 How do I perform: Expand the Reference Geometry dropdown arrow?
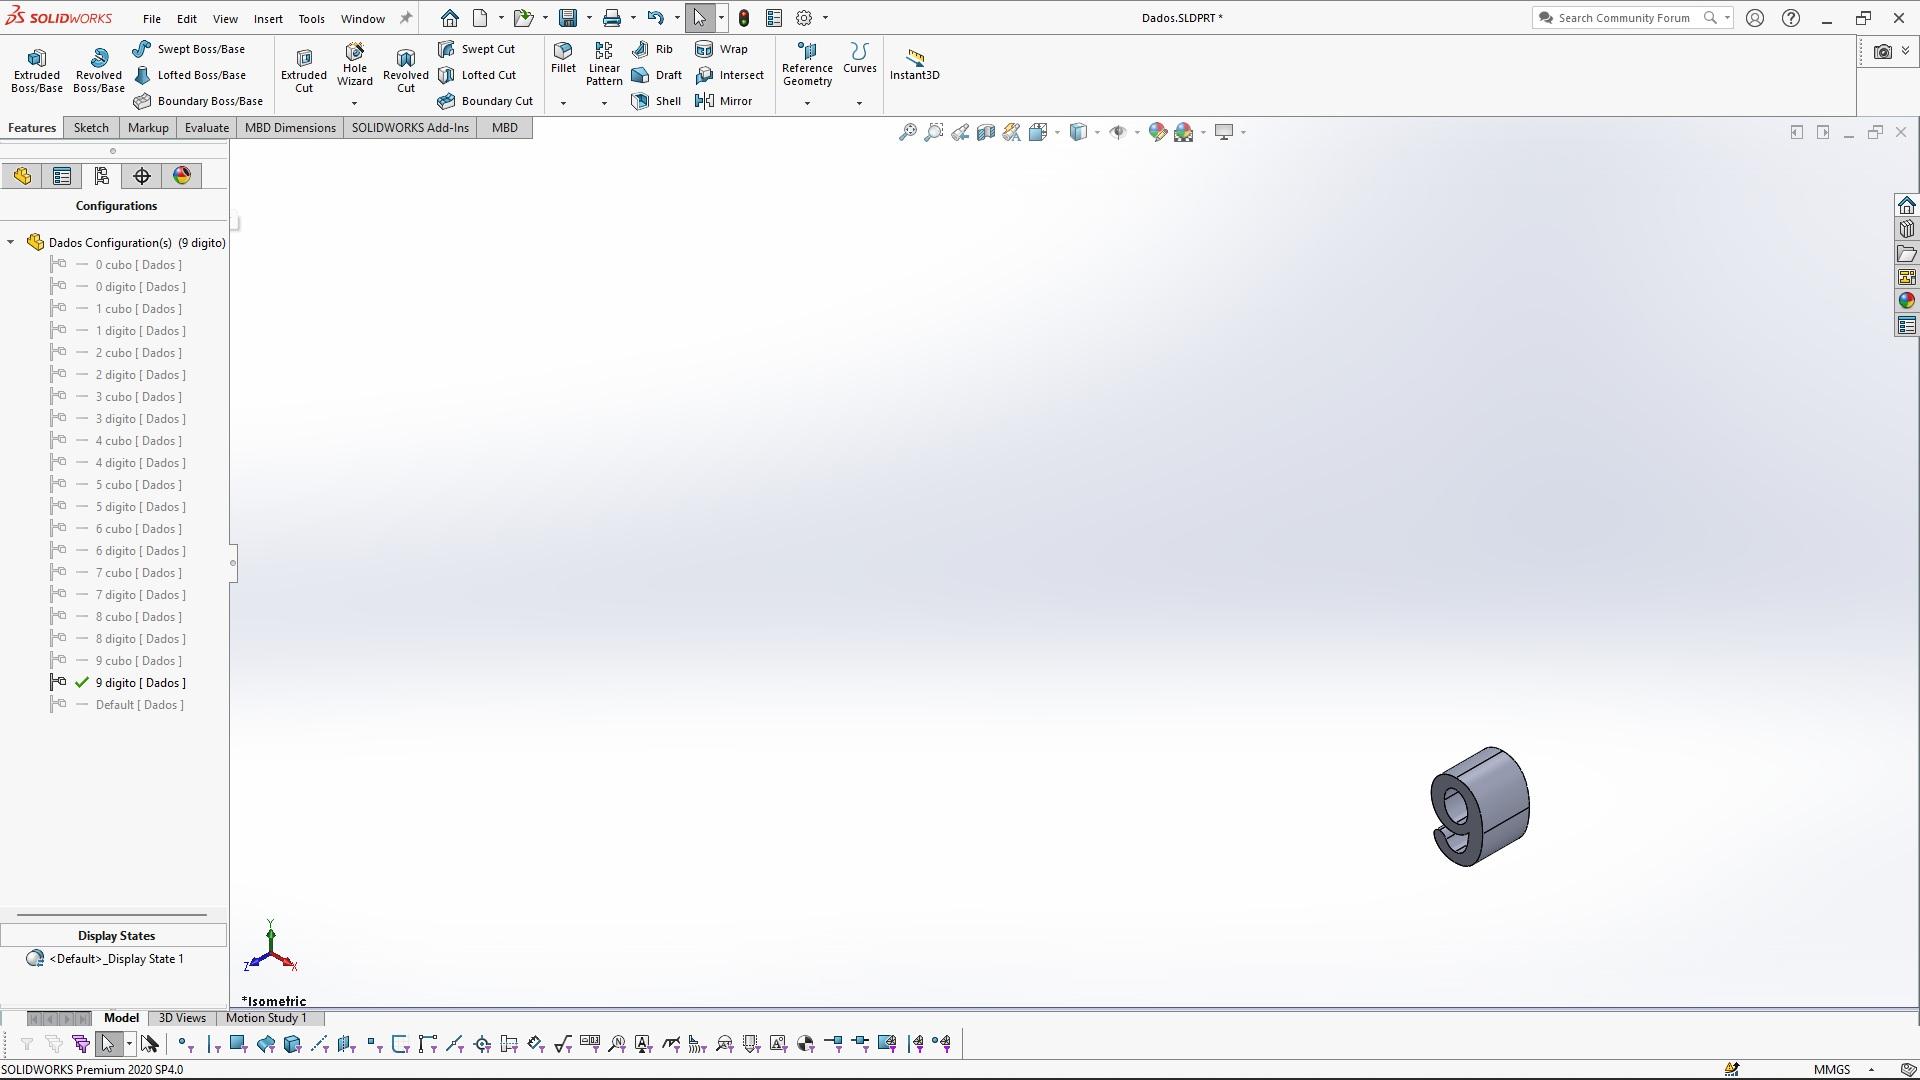807,103
